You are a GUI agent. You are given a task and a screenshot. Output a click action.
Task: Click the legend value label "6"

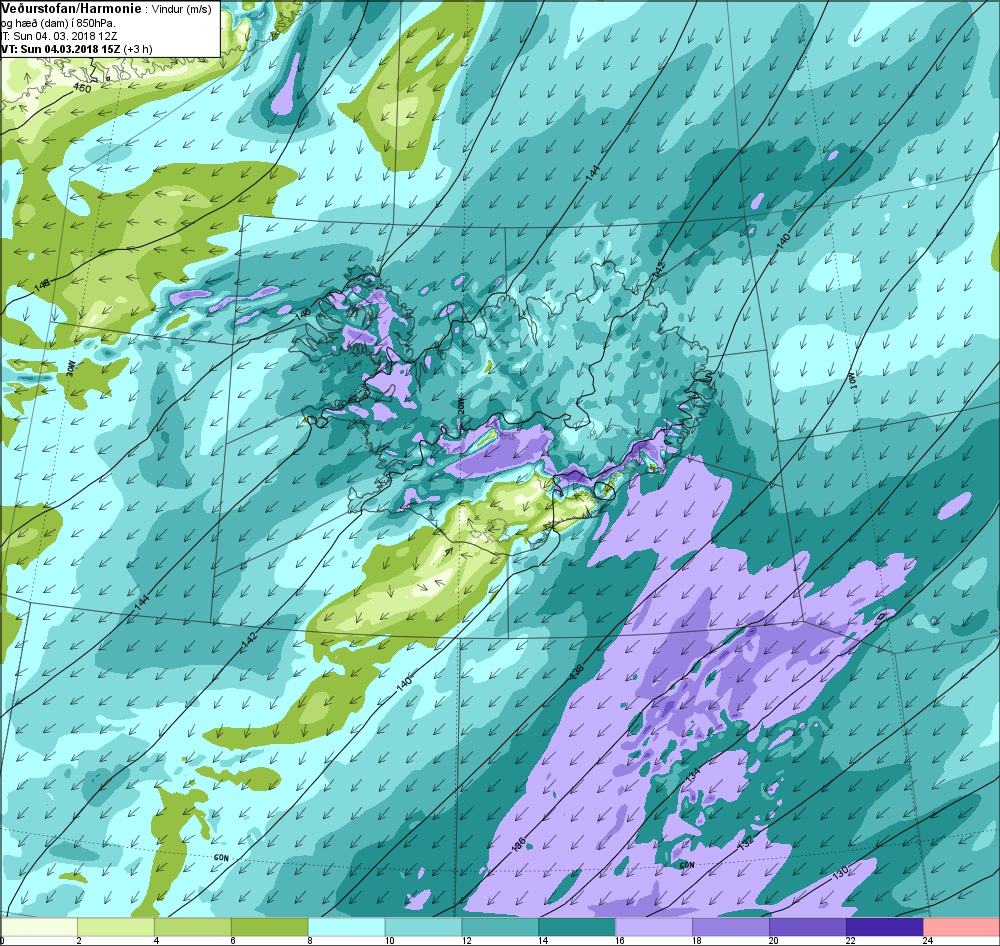coord(233,940)
